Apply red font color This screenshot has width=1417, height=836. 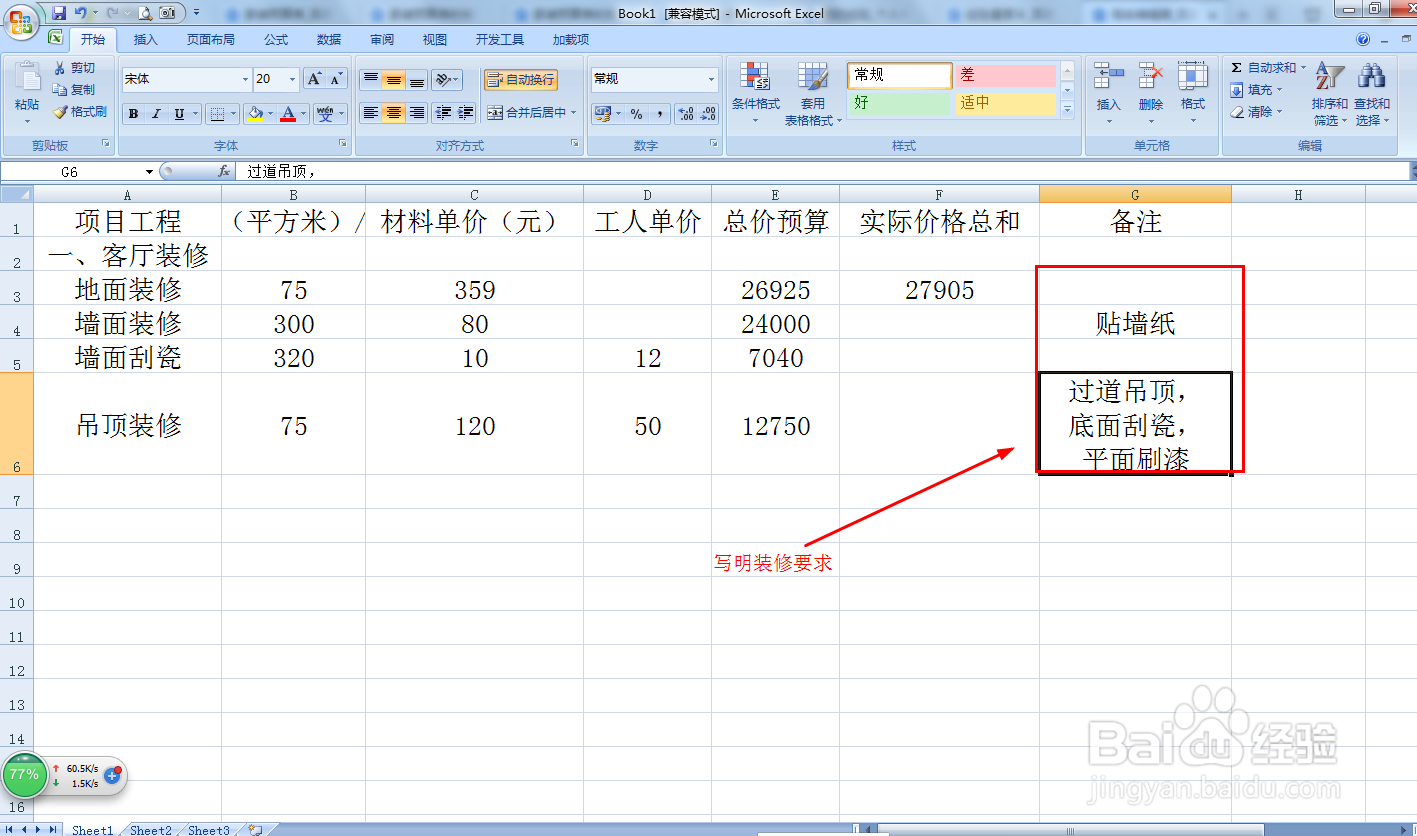tap(288, 114)
